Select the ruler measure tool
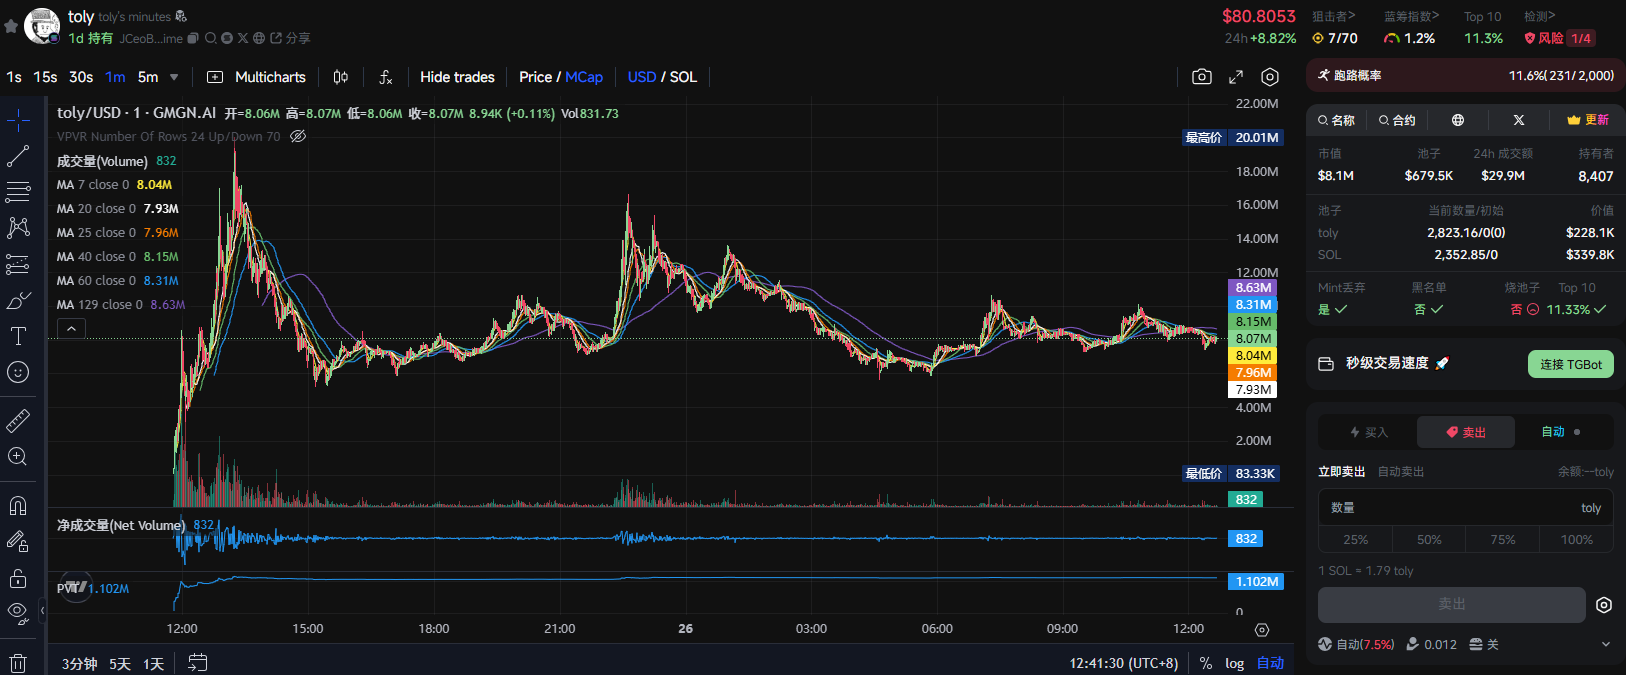Image resolution: width=1626 pixels, height=675 pixels. tap(18, 421)
